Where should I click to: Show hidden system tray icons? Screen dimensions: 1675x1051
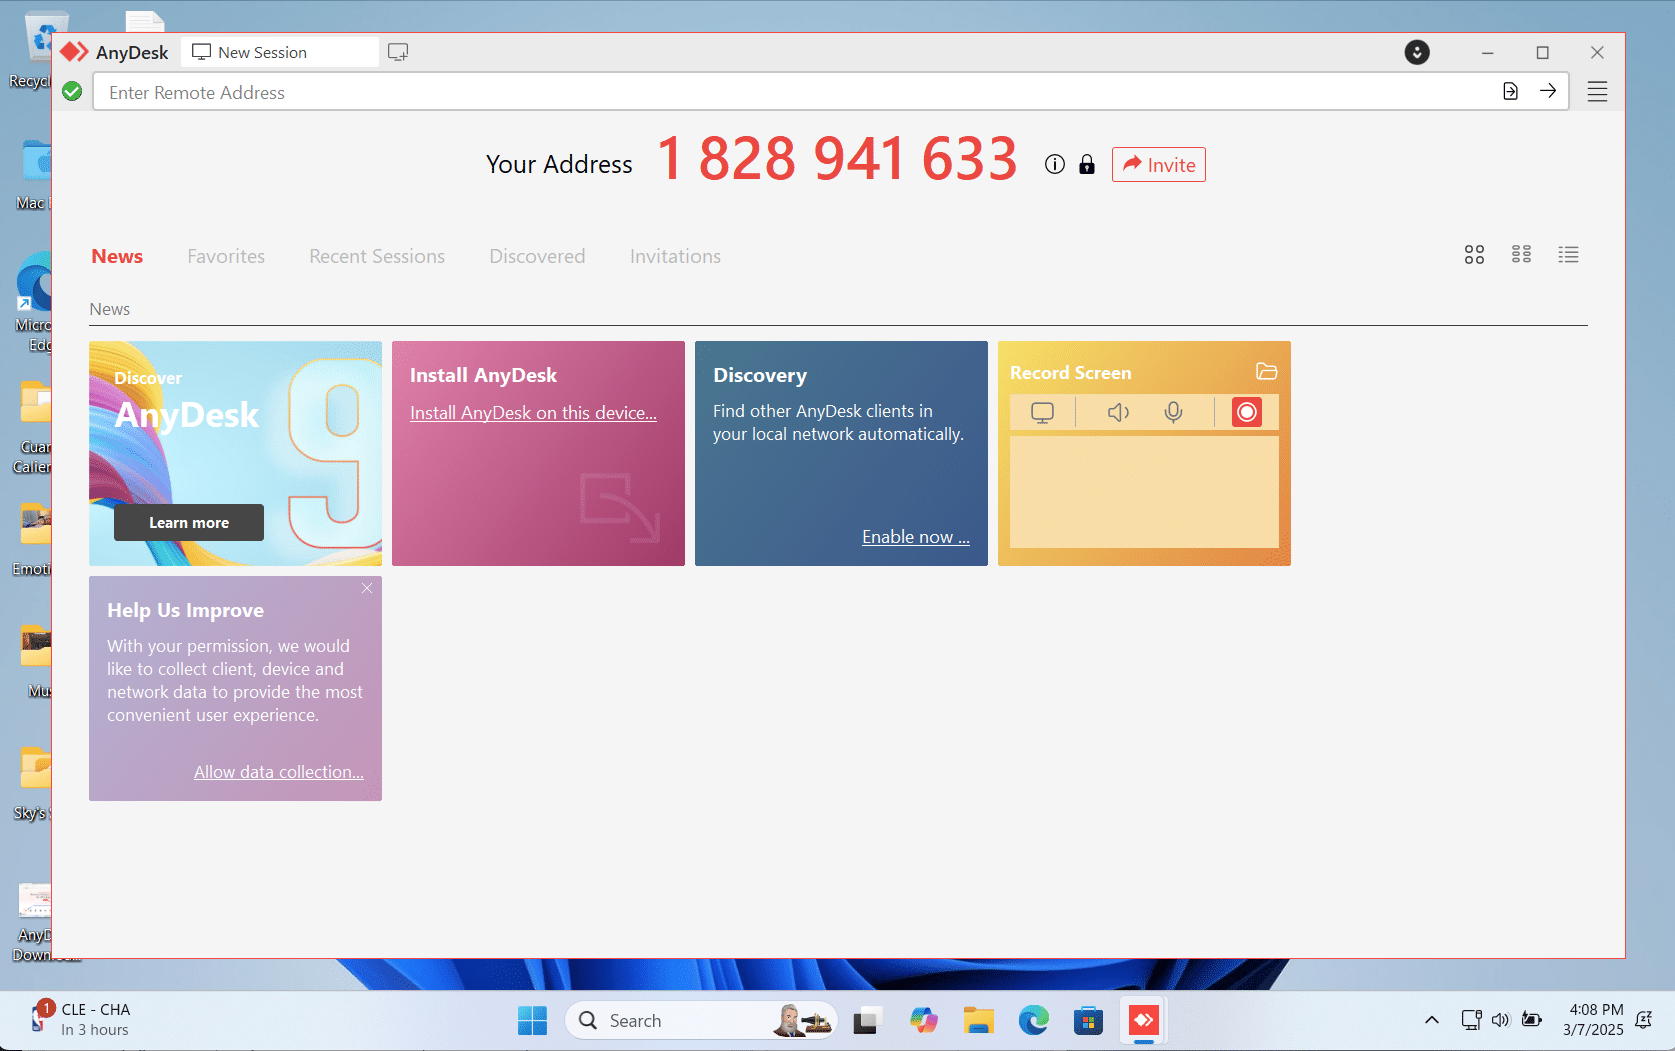1431,1020
